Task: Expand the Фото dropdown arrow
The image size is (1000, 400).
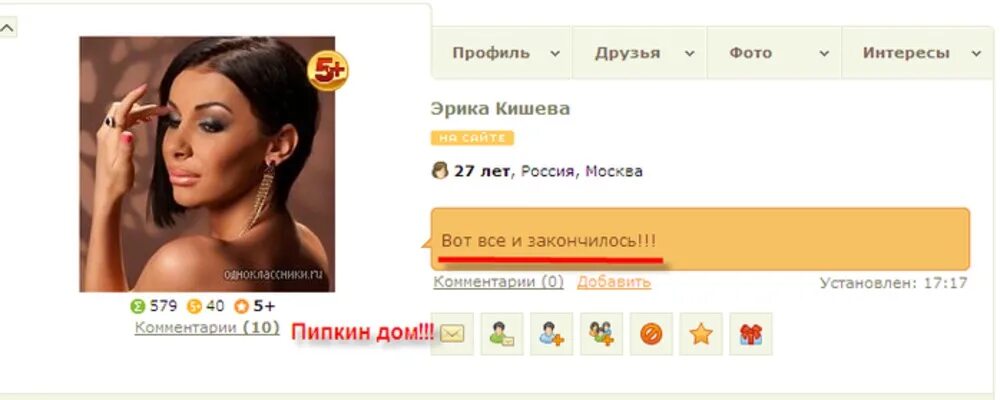Action: click(824, 54)
